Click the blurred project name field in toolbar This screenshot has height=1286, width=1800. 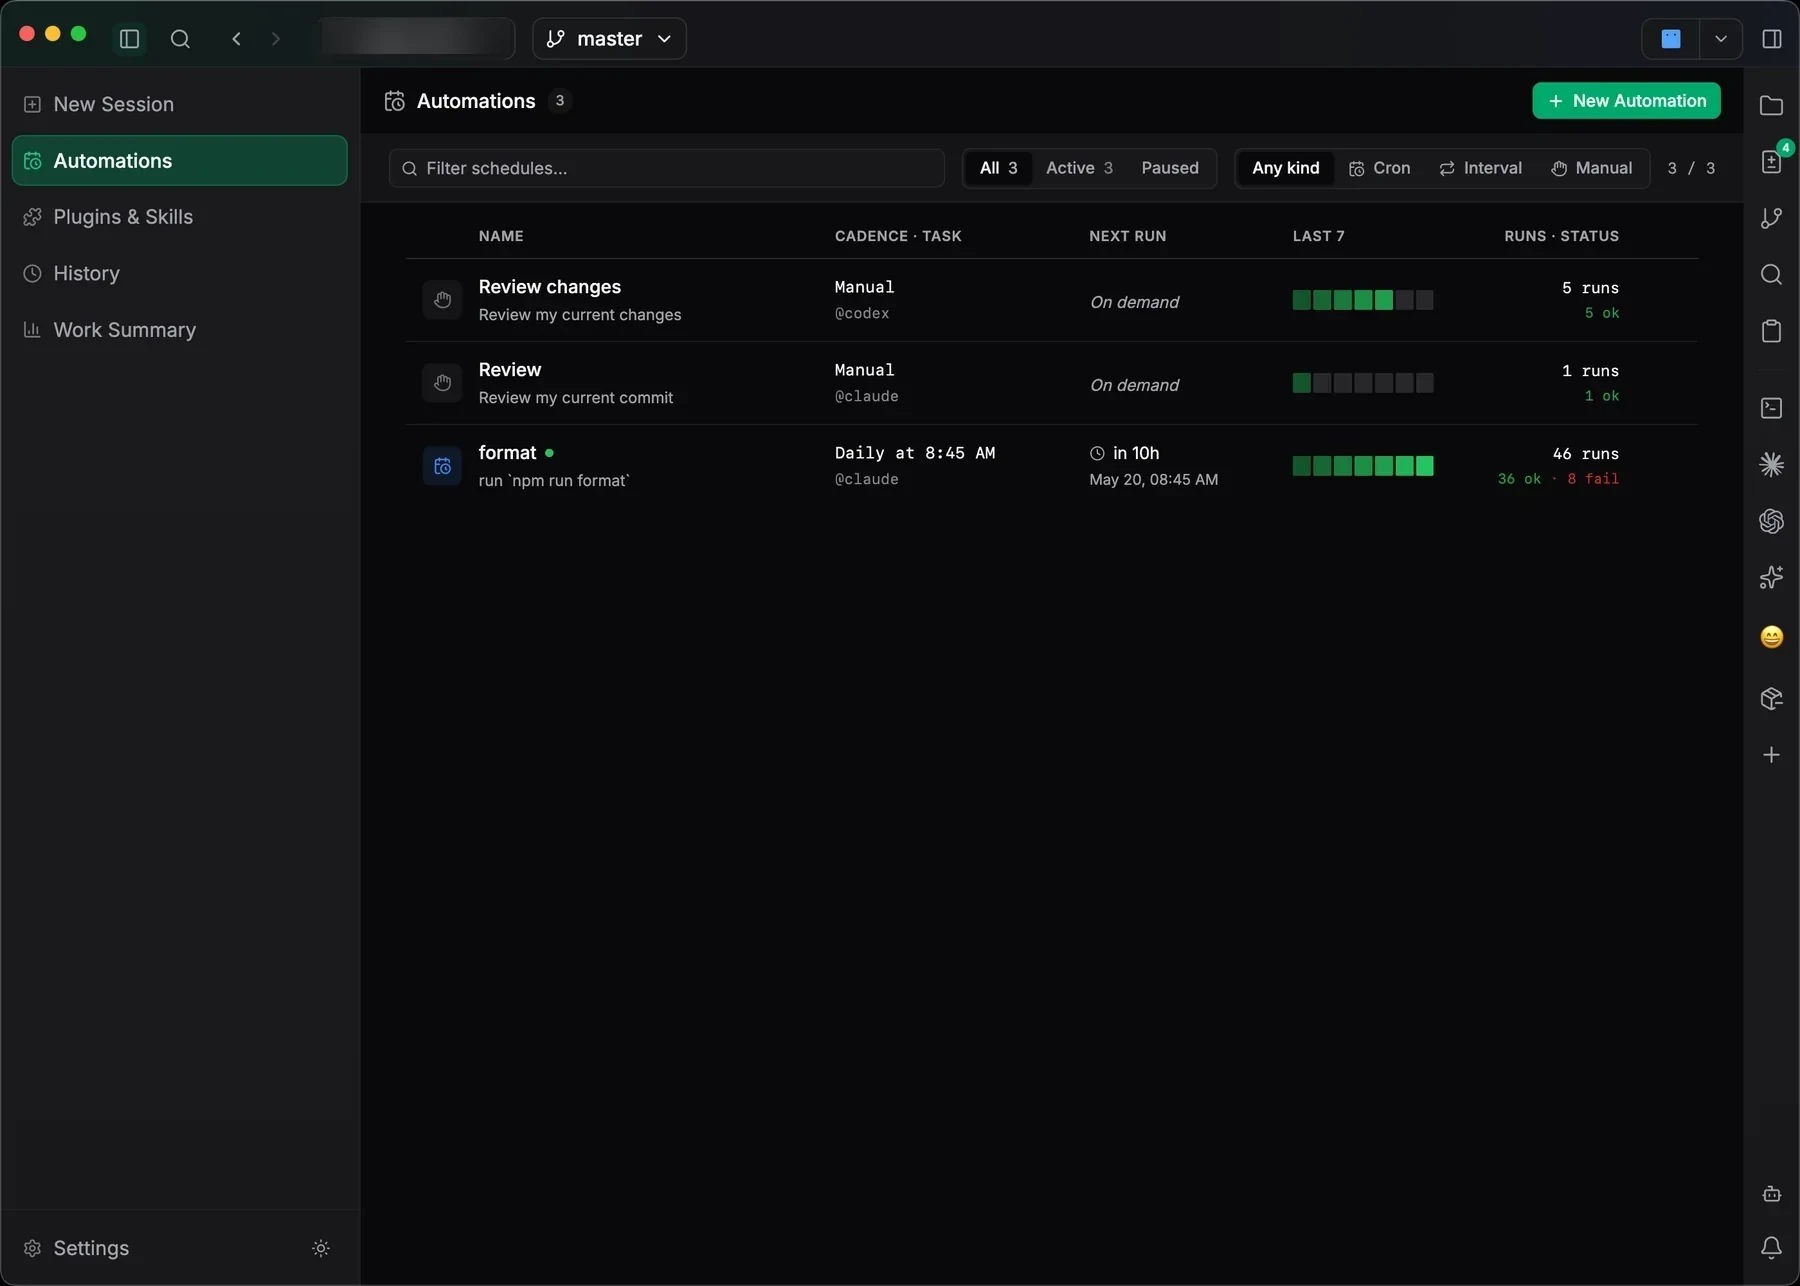point(417,39)
